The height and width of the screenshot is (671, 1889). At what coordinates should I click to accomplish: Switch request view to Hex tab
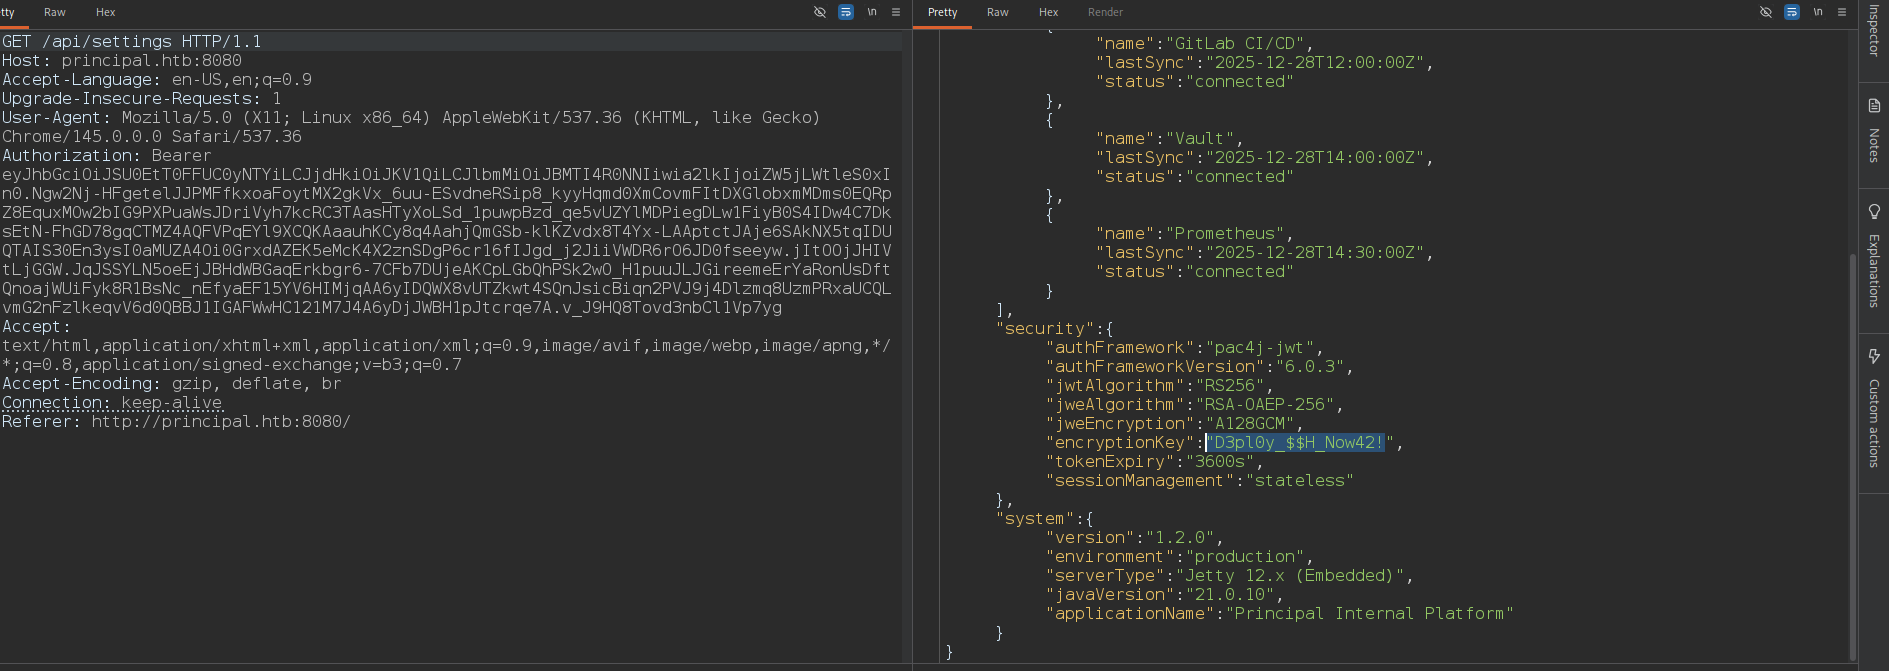tap(105, 12)
